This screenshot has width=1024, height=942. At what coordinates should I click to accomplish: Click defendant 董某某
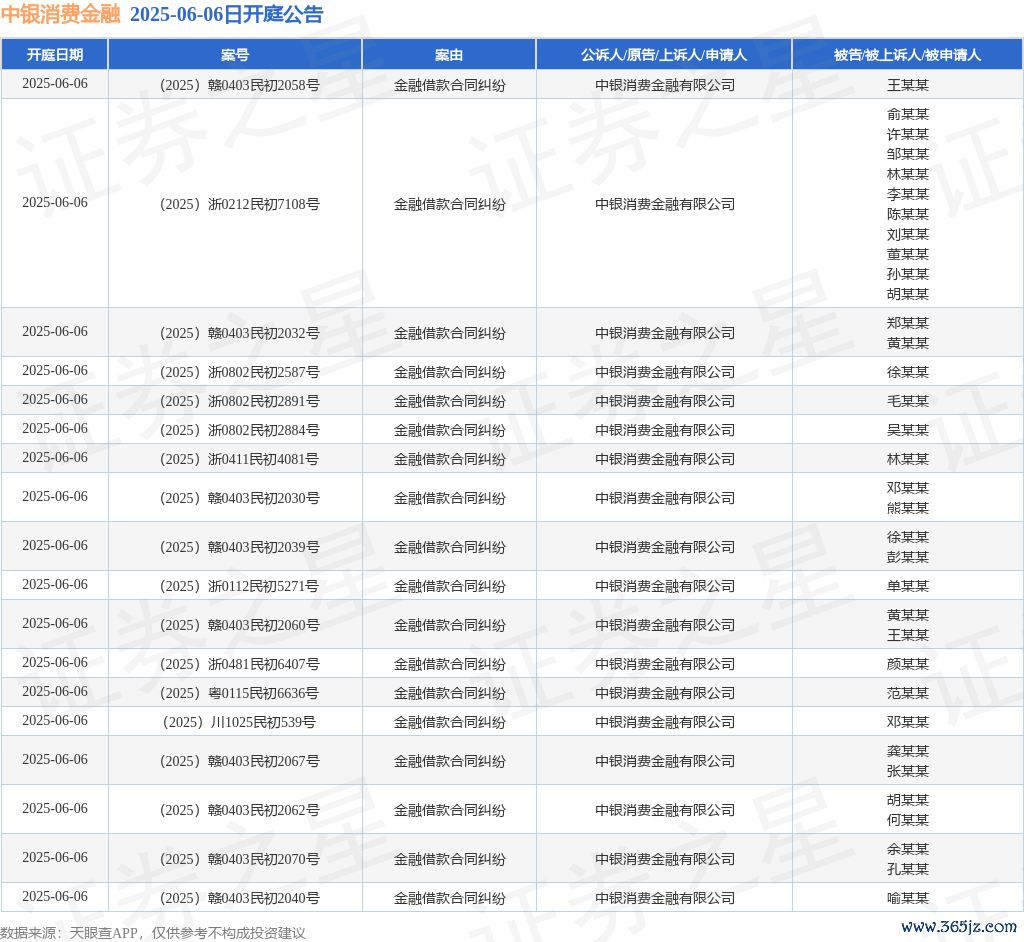908,254
